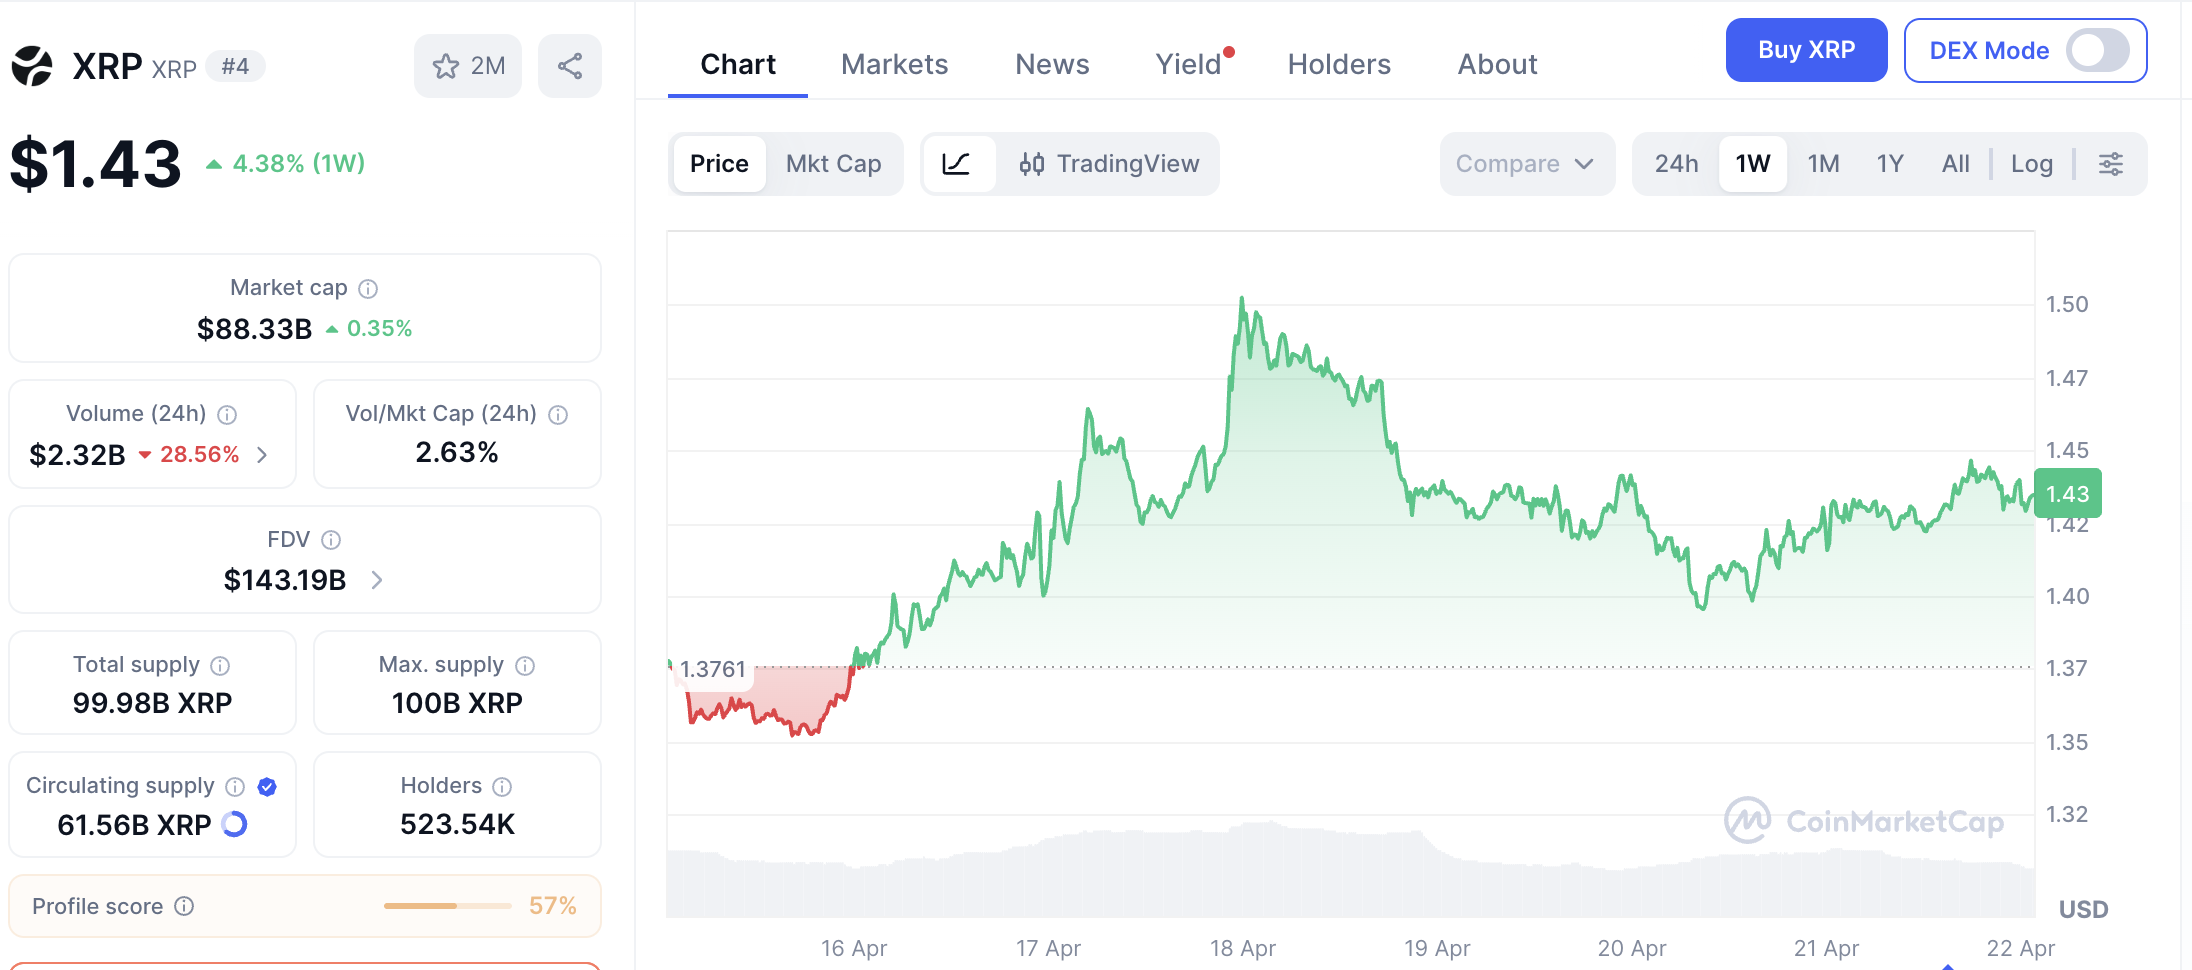Select the line chart style icon
The height and width of the screenshot is (970, 2192).
pyautogui.click(x=957, y=164)
